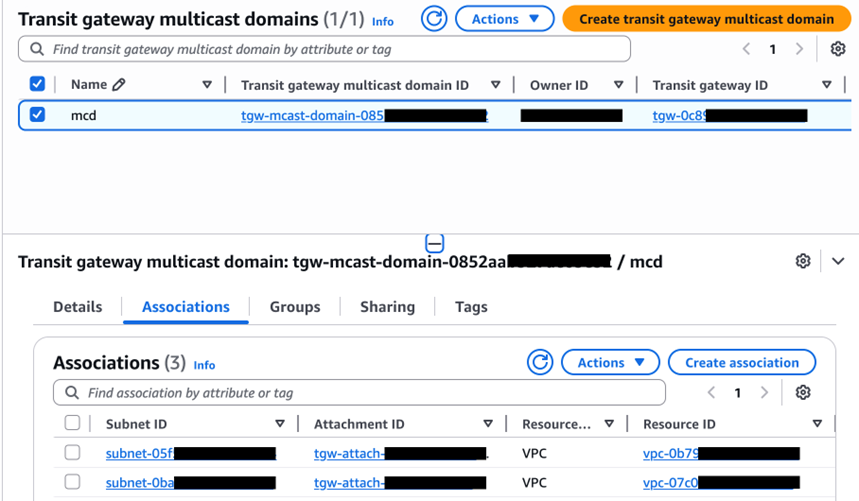859x501 pixels.
Task: Collapse the detail panel with chevron
Action: [838, 261]
